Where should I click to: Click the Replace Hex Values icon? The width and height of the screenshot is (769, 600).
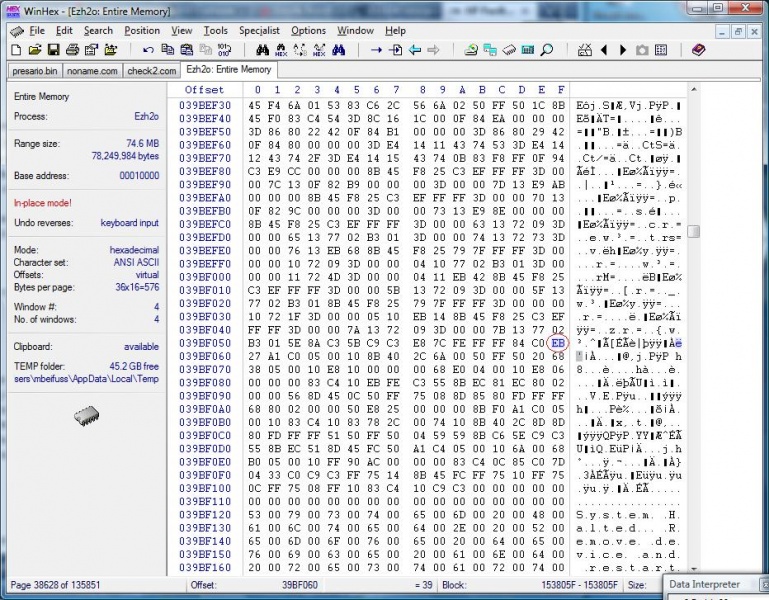tap(319, 50)
